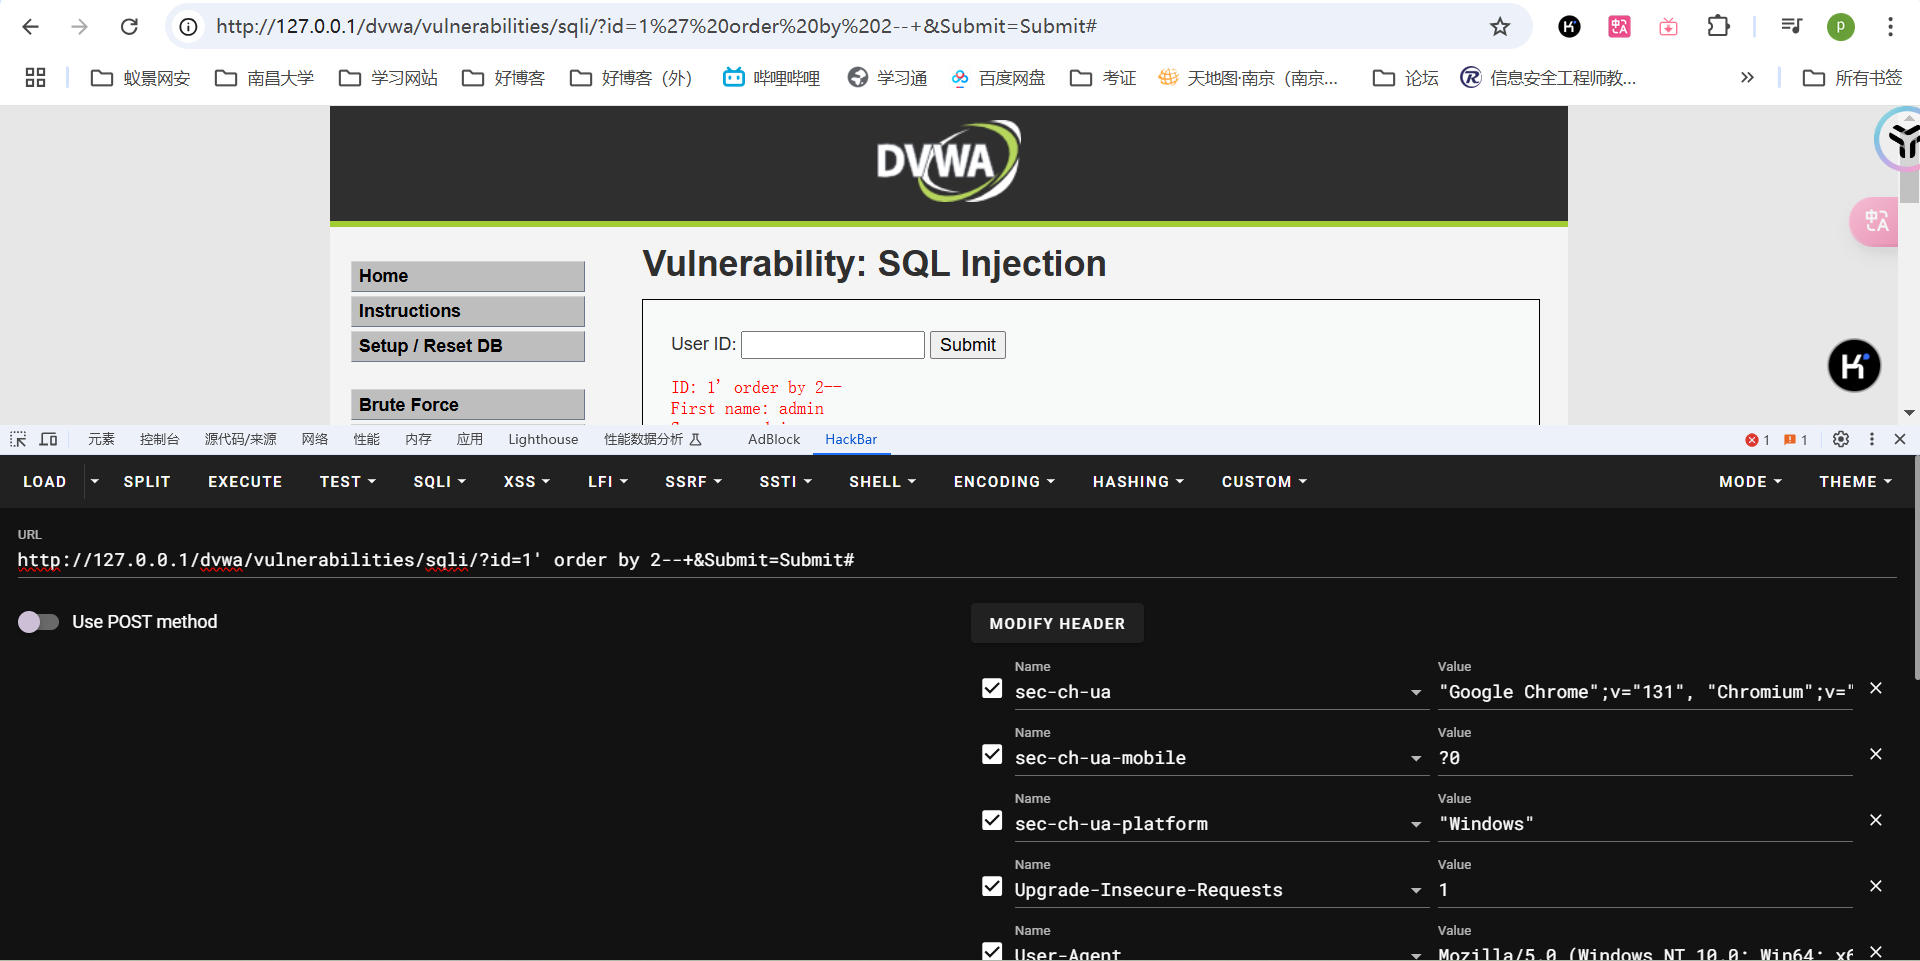The width and height of the screenshot is (1920, 961).
Task: Open the Setup / Reset DB link
Action: pyautogui.click(x=468, y=346)
